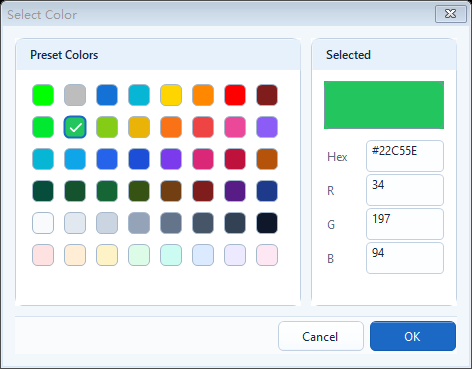Viewport: 472px width, 369px height.
Task: Click the "Hex" label
Action: [x=337, y=157]
